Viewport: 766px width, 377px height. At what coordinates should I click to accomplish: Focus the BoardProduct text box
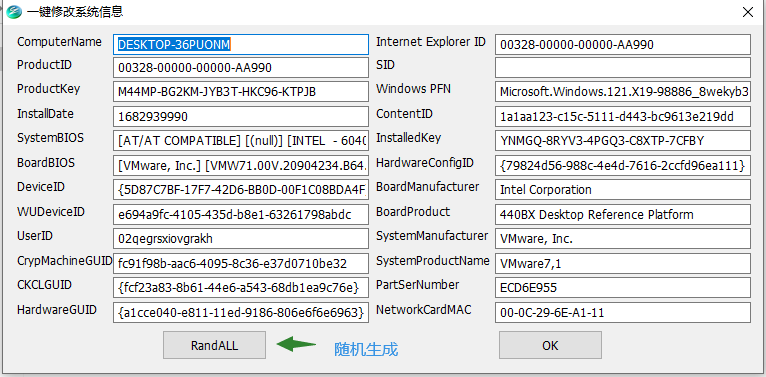623,214
